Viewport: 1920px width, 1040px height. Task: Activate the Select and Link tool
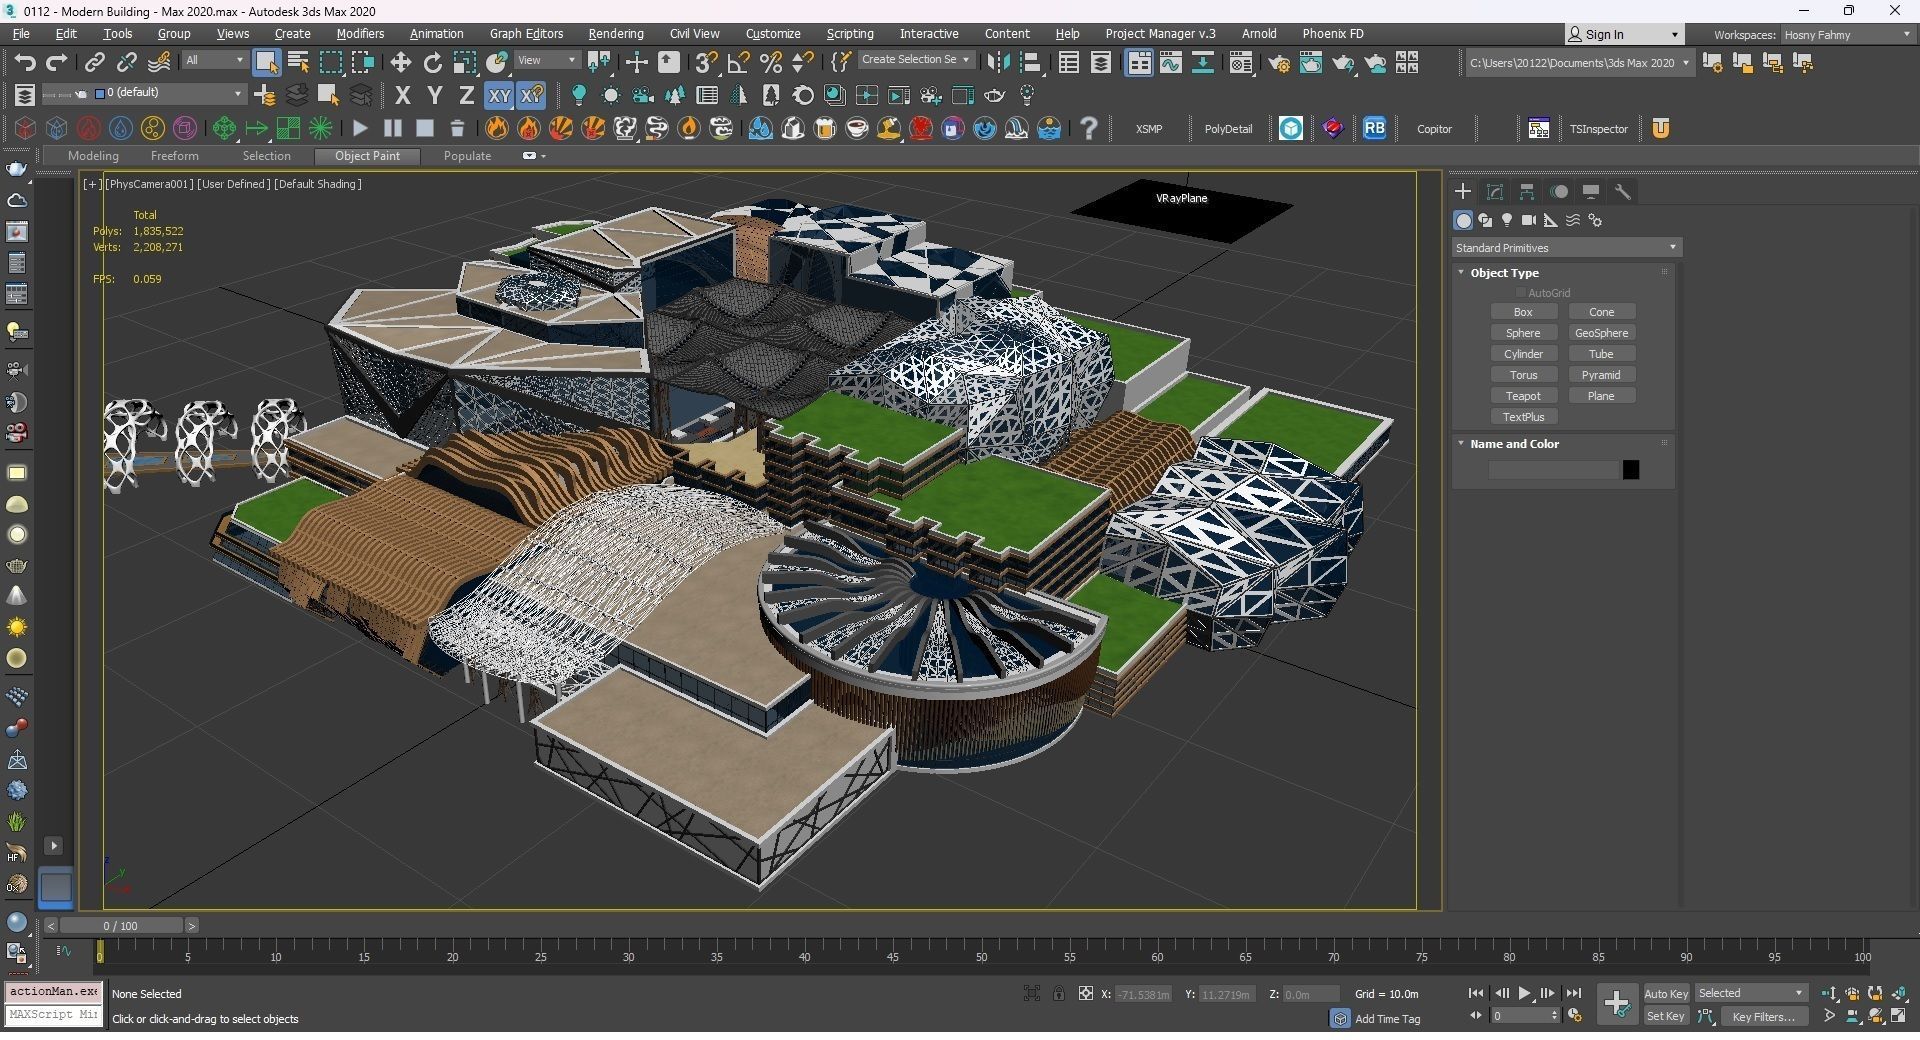pyautogui.click(x=94, y=63)
